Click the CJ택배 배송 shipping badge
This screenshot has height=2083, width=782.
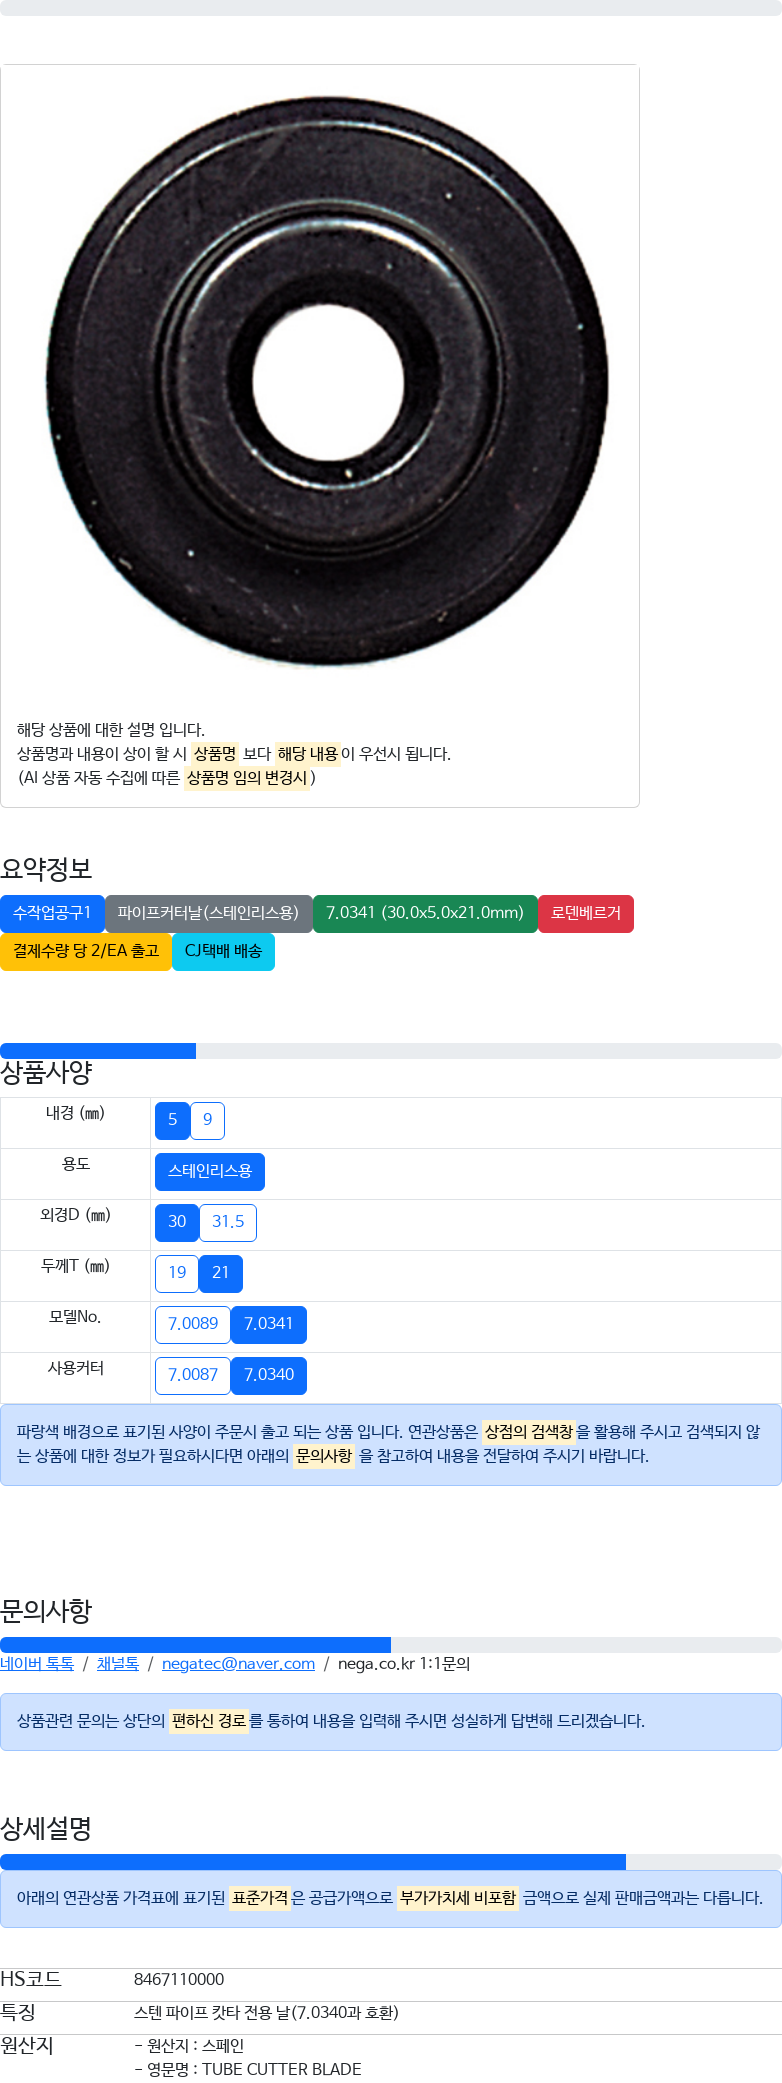[x=223, y=951]
